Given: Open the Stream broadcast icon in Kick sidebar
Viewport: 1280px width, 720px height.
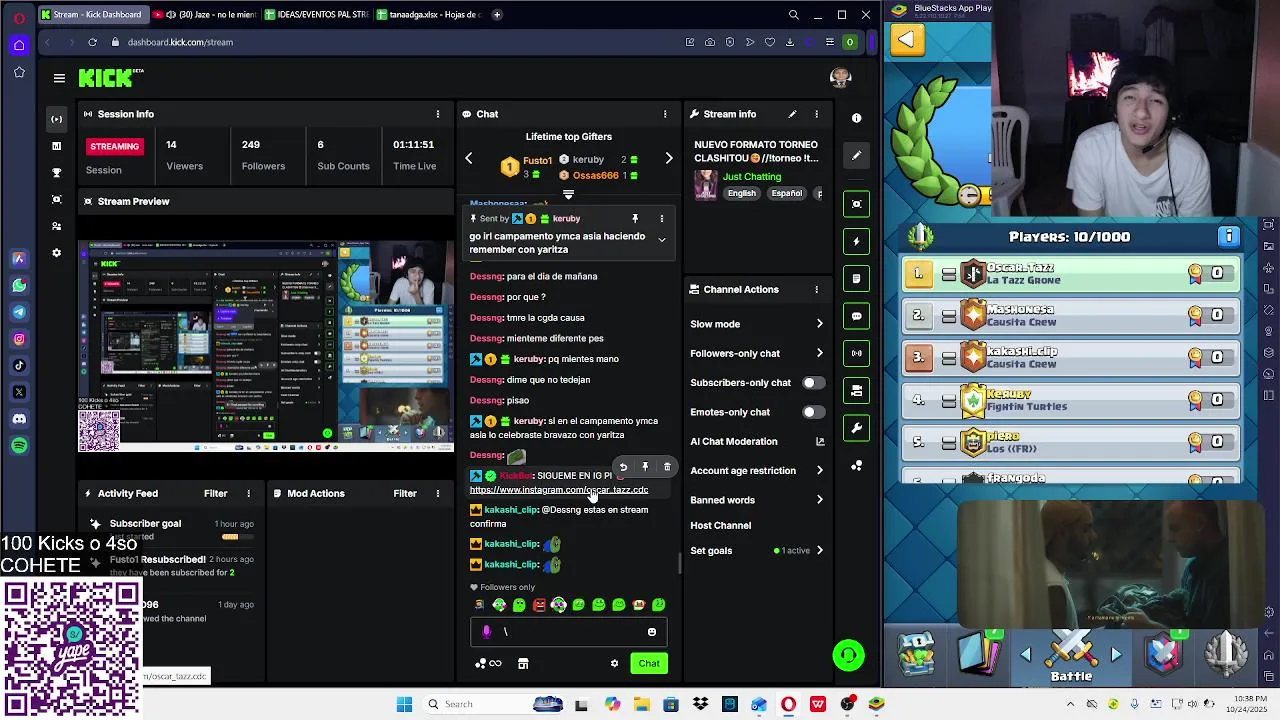Looking at the screenshot, I should click(56, 119).
